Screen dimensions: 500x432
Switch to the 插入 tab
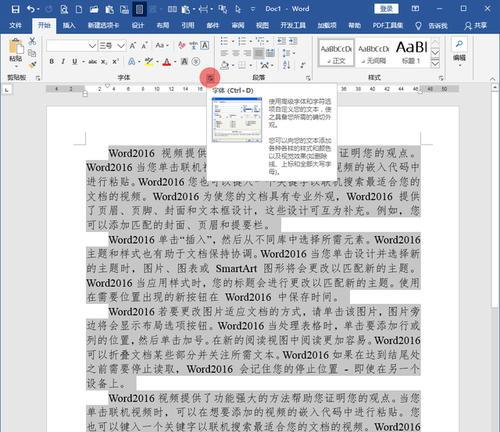69,25
